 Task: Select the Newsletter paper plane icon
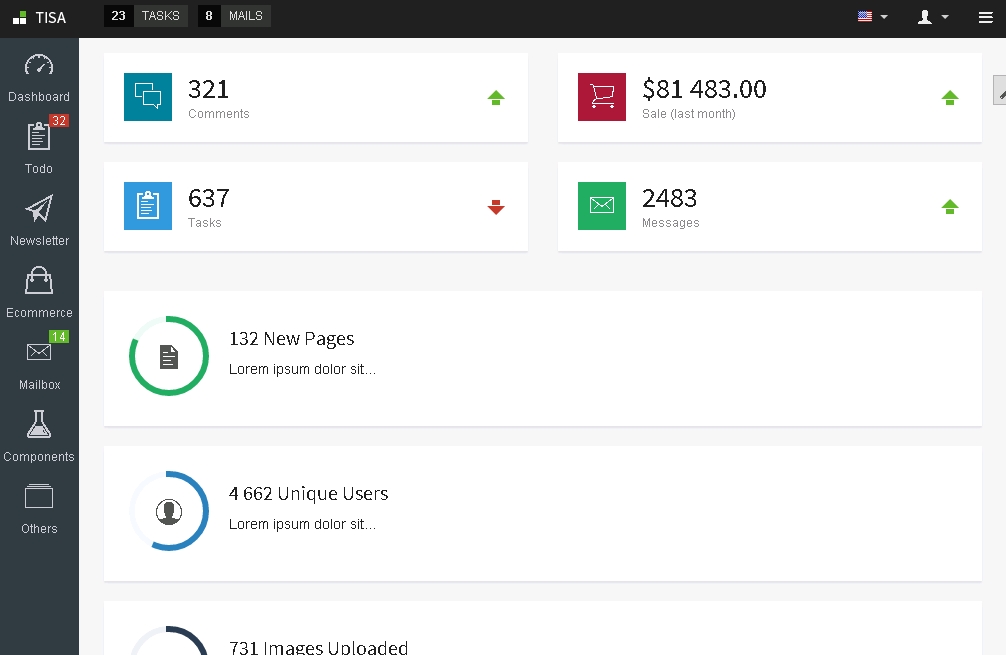pyautogui.click(x=39, y=209)
